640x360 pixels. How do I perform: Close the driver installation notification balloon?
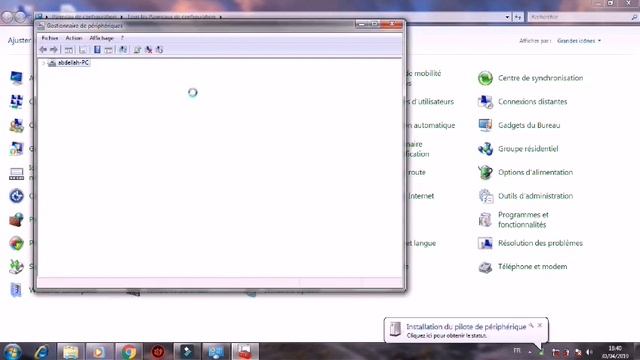(x=540, y=325)
